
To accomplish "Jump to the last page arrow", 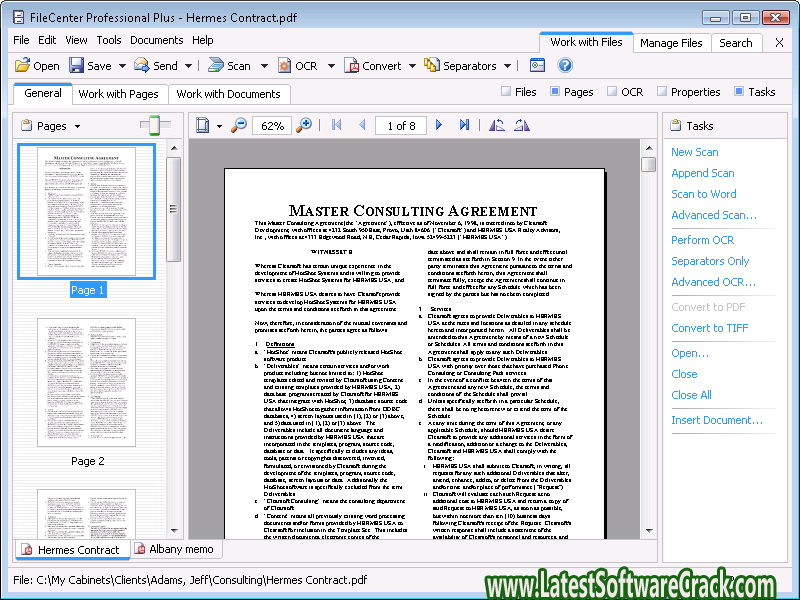I will (x=464, y=125).
